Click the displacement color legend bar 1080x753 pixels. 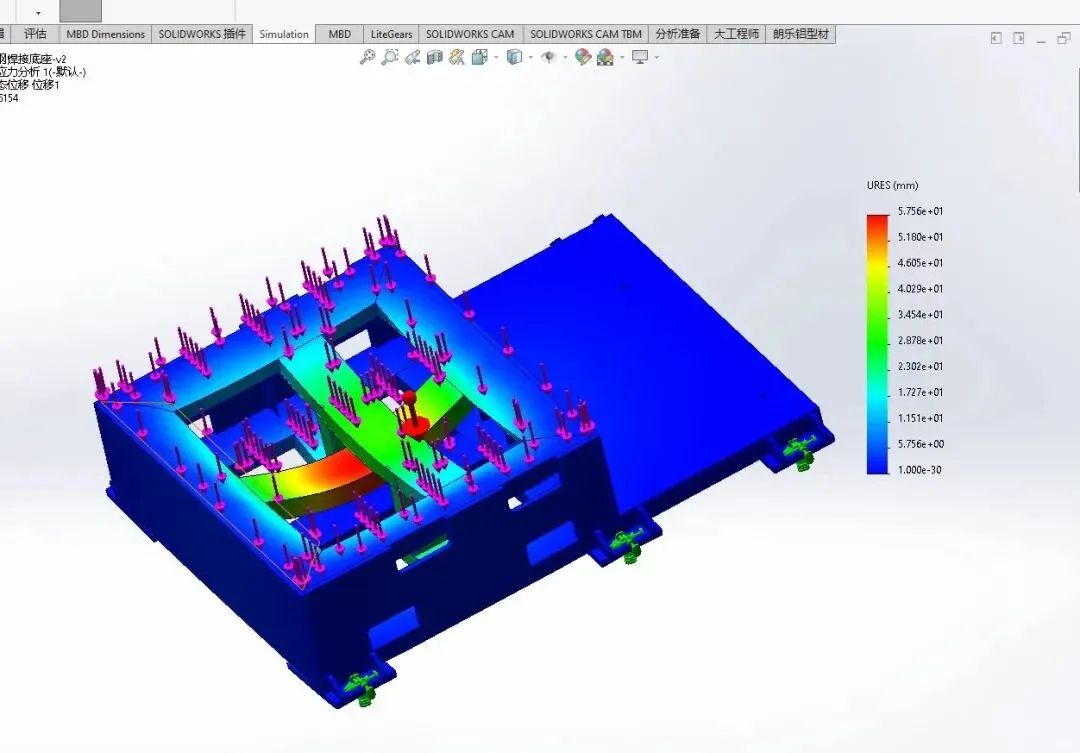878,344
